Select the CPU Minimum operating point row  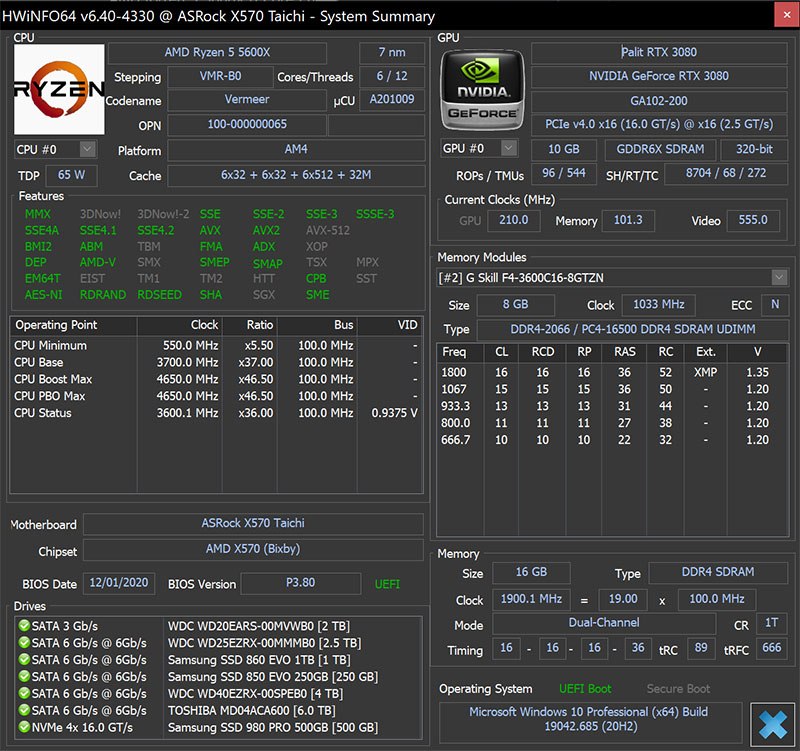216,345
